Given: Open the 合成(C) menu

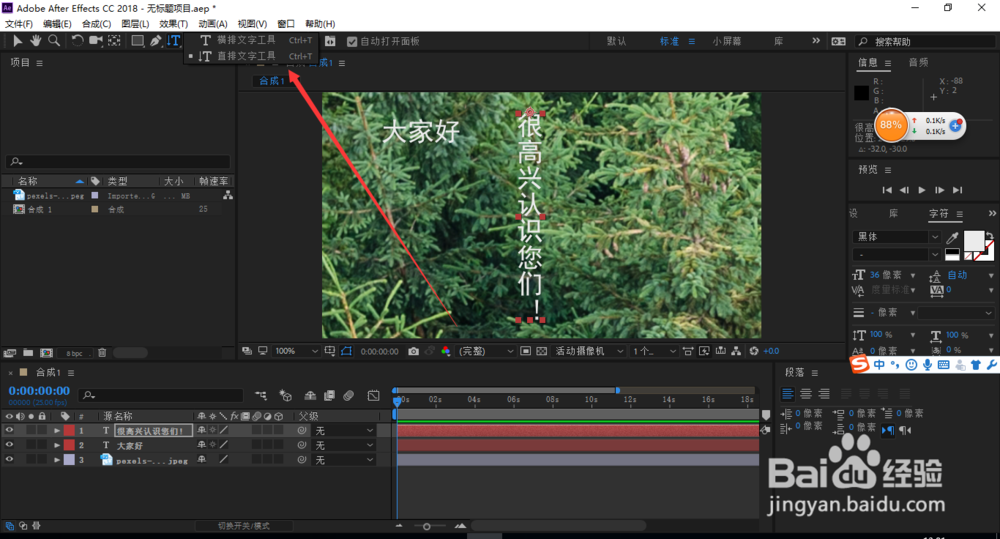Looking at the screenshot, I should [x=96, y=24].
